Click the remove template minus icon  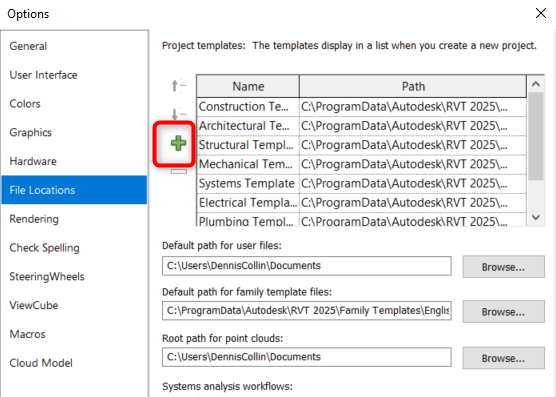[179, 172]
